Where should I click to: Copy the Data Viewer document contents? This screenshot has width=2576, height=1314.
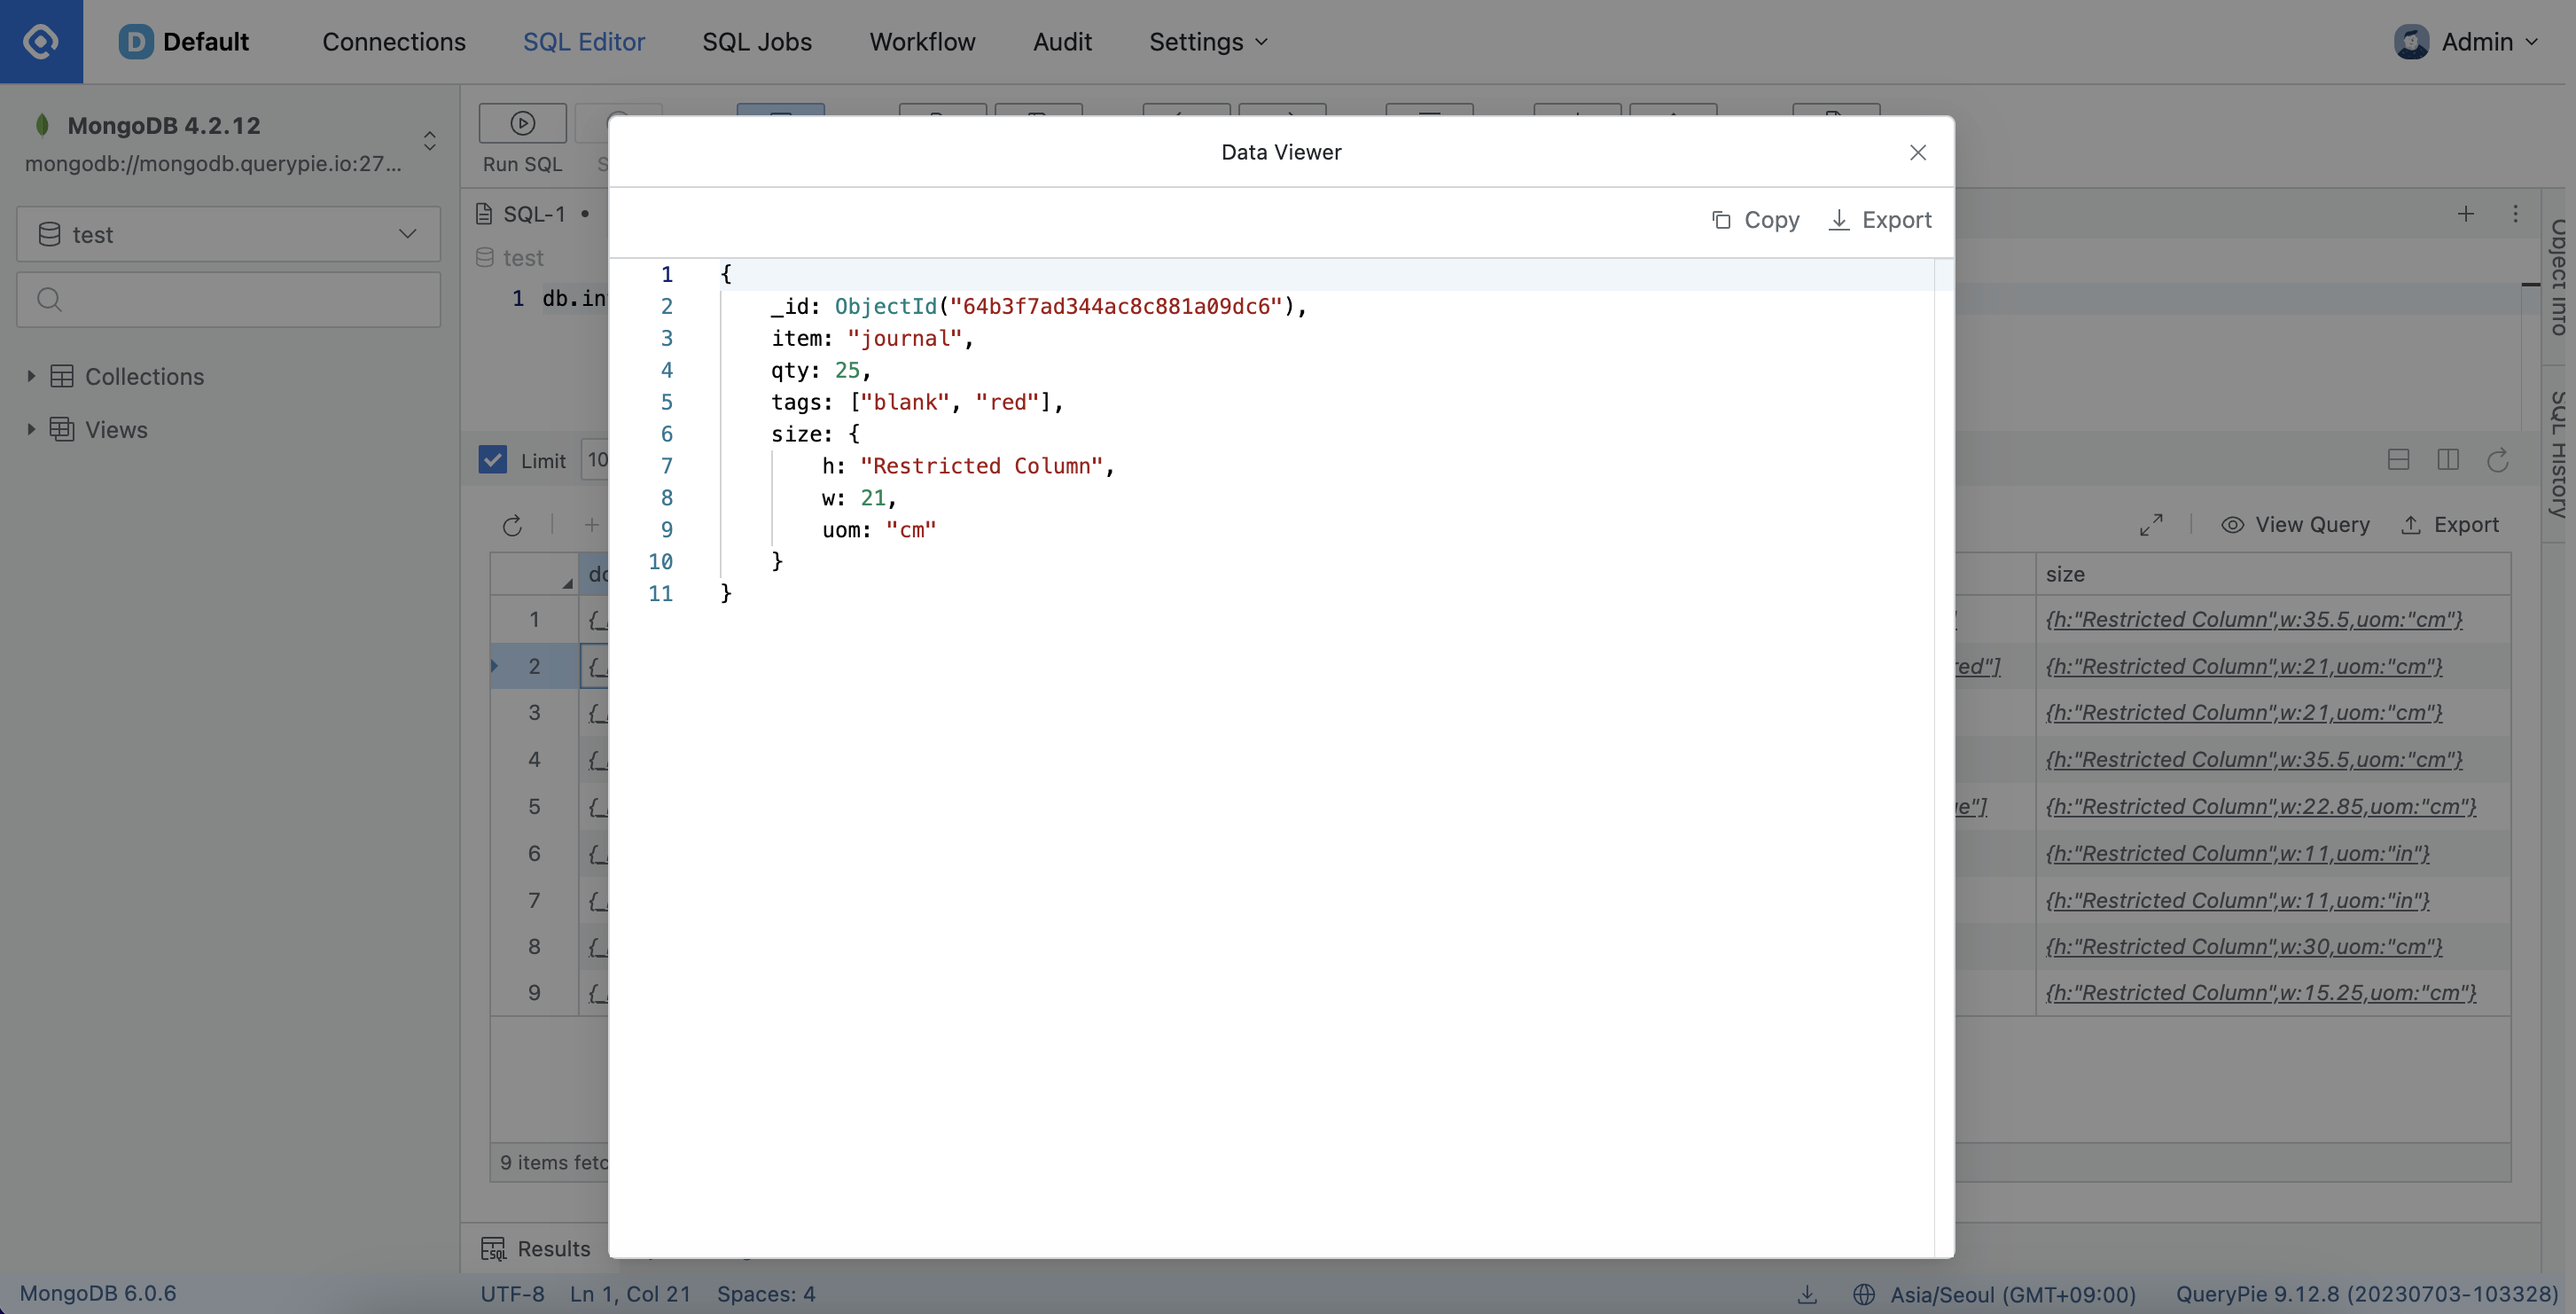(x=1755, y=219)
